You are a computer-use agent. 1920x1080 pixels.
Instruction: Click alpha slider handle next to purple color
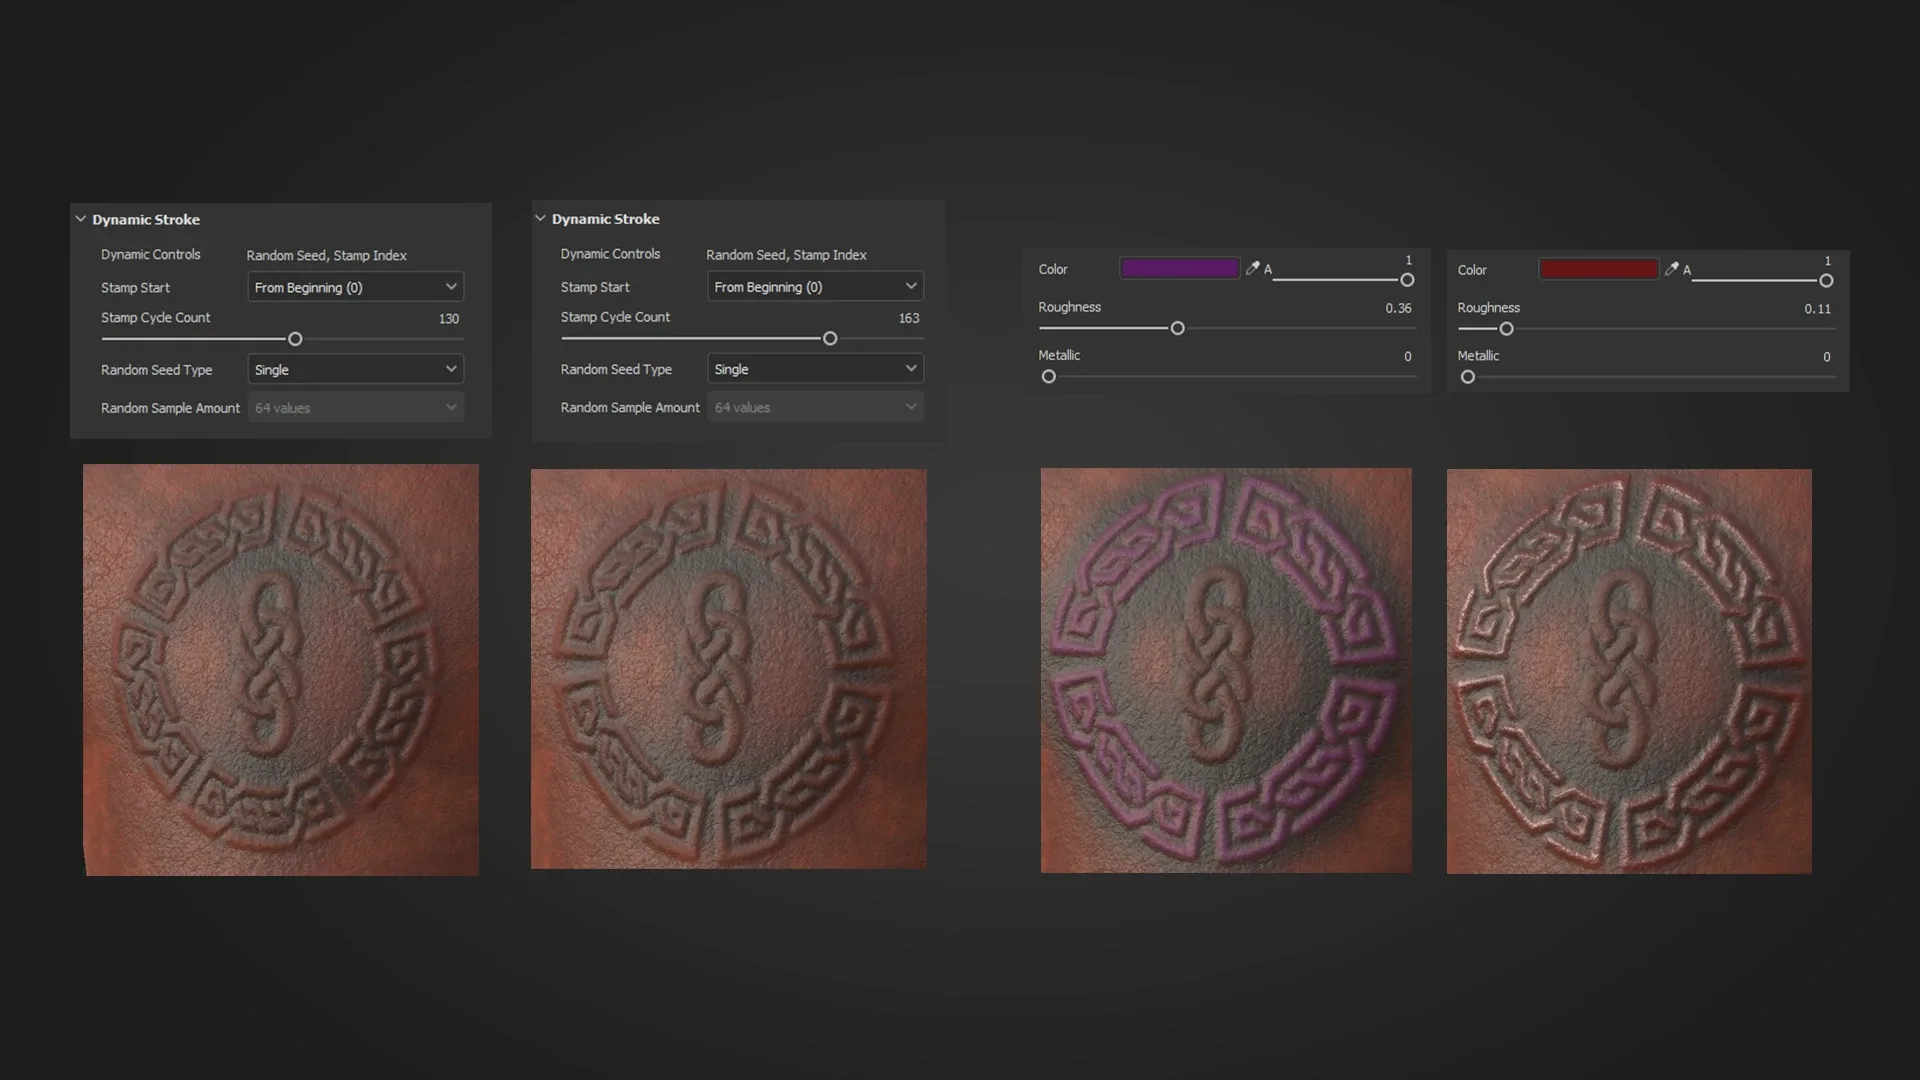click(x=1407, y=280)
